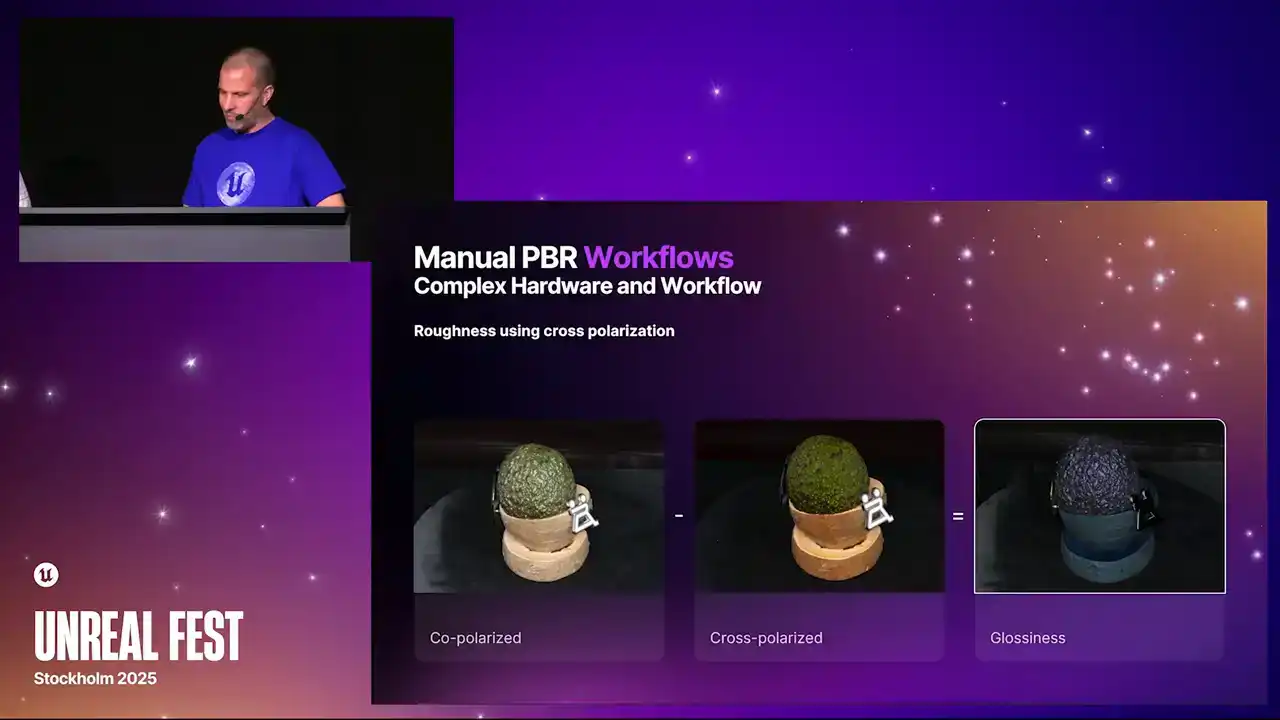Click the Unreal Engine logo above Unreal Fest
1280x720 pixels.
46,574
